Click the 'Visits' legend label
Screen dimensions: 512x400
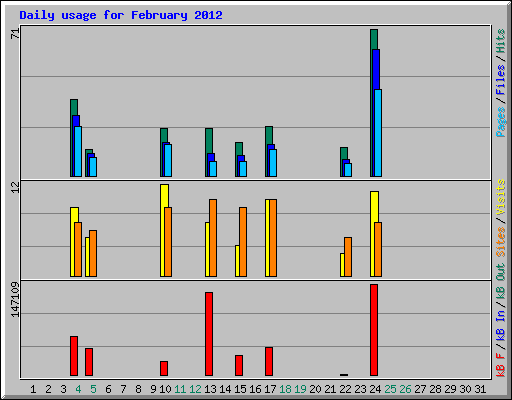[501, 197]
